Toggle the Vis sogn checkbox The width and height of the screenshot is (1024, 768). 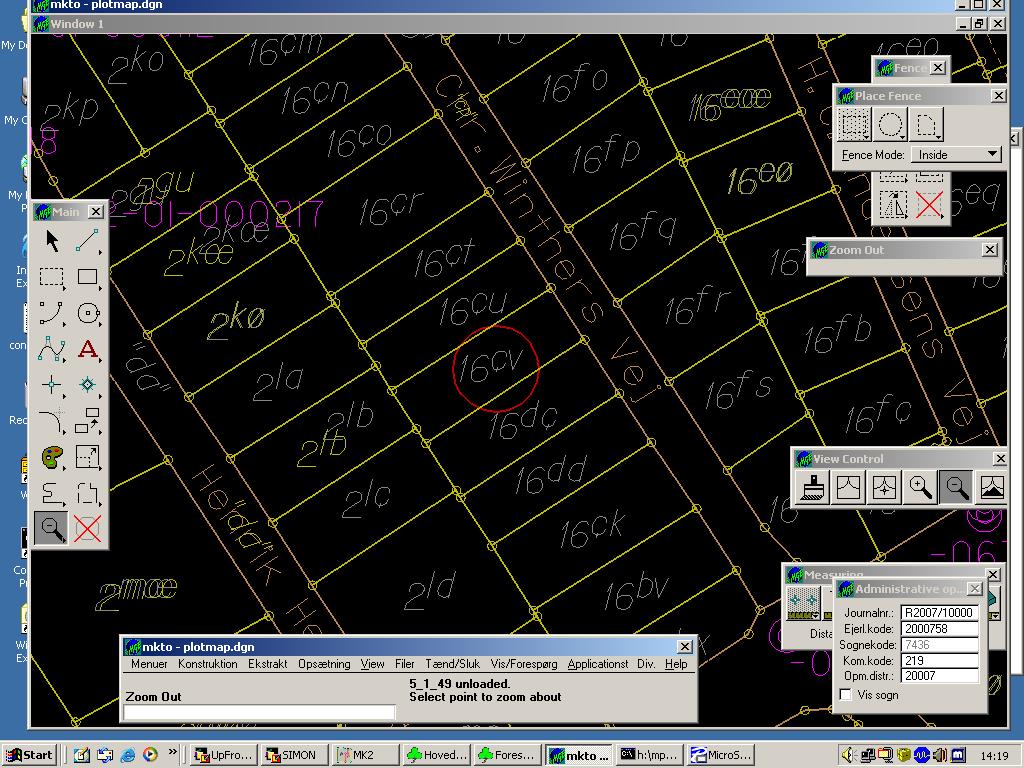[x=846, y=695]
